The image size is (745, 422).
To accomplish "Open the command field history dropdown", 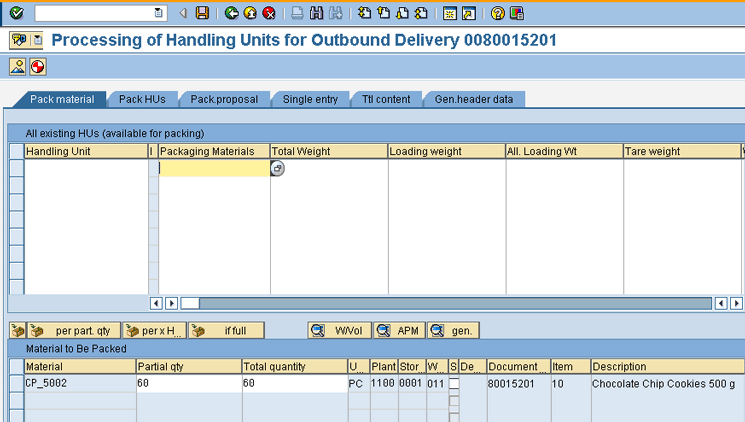I will (x=158, y=13).
